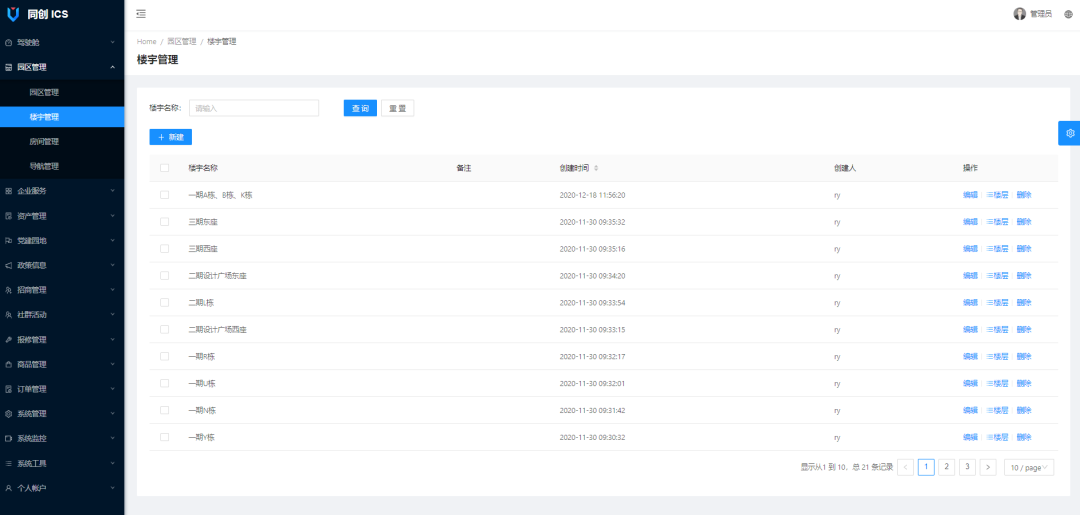Click the floor list icon in 三期东座 row
The height and width of the screenshot is (515, 1080).
989,222
